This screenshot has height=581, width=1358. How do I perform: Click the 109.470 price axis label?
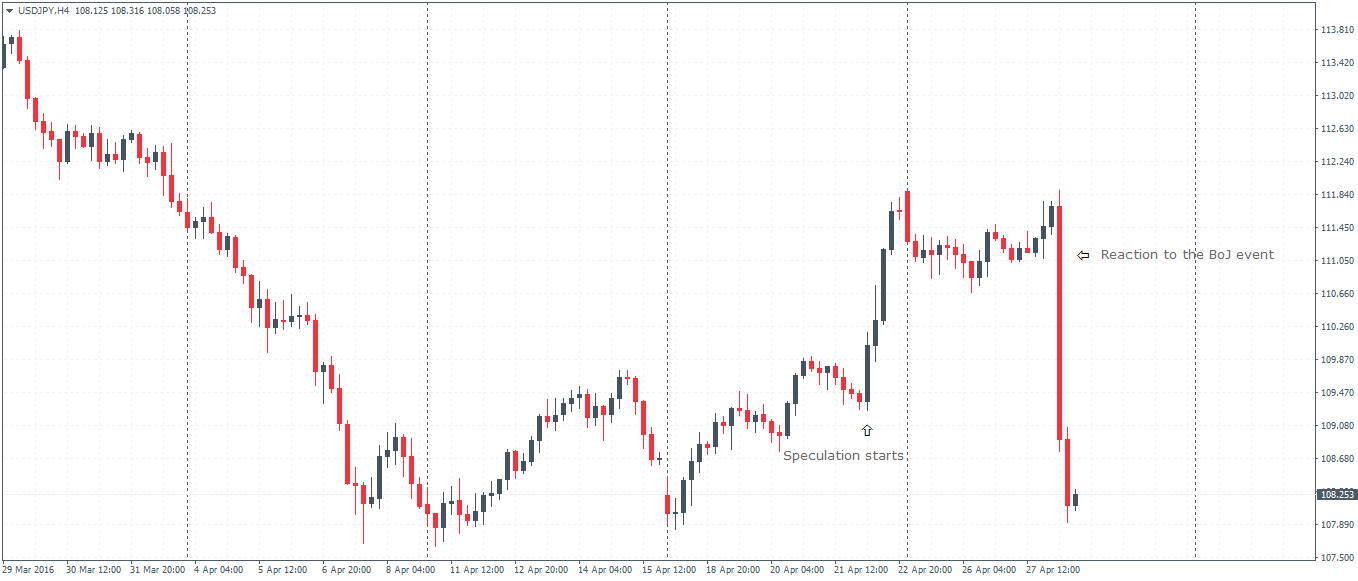[x=1337, y=392]
